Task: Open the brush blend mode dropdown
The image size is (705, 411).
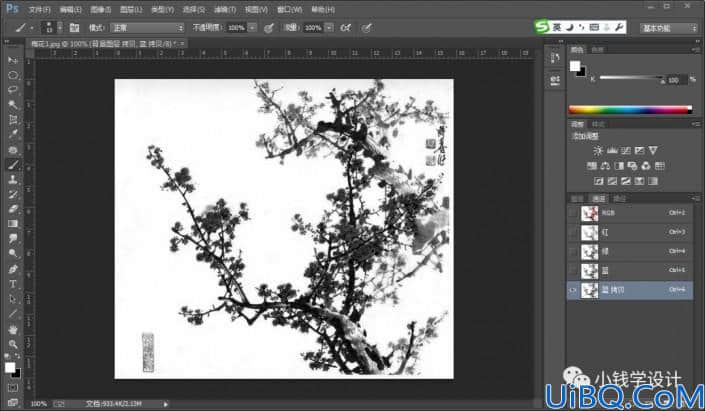Action: pos(147,28)
